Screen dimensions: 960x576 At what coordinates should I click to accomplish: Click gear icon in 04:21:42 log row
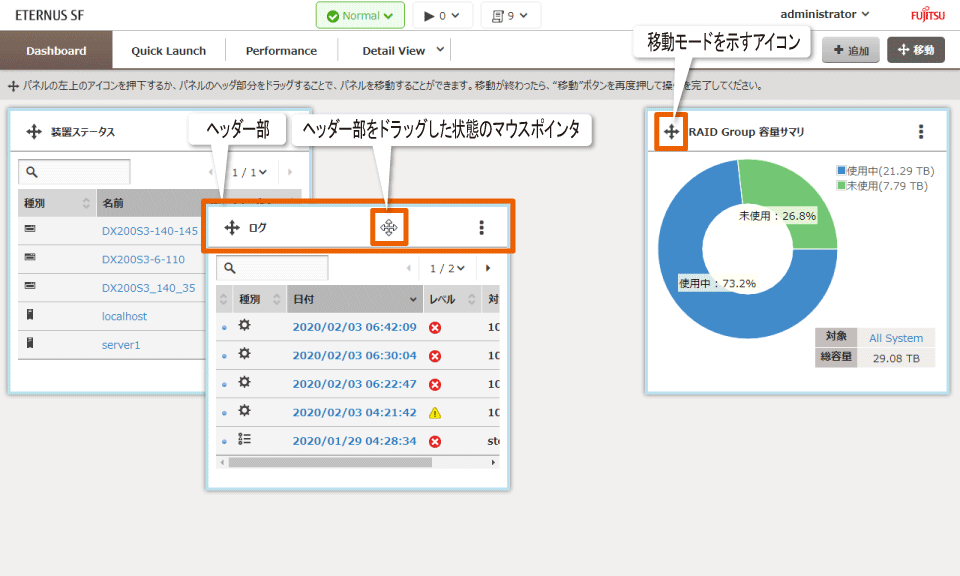pyautogui.click(x=244, y=410)
